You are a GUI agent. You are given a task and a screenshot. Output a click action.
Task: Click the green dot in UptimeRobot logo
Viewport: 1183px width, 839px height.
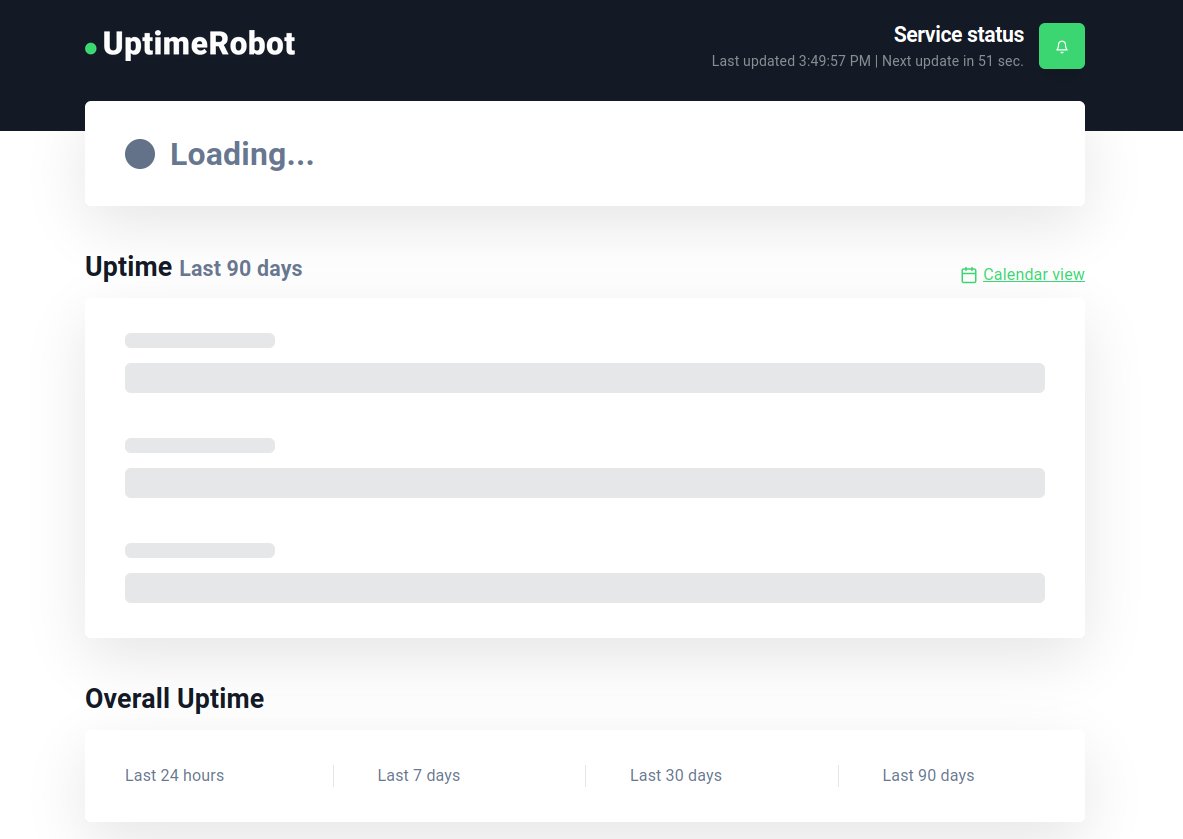(x=91, y=49)
